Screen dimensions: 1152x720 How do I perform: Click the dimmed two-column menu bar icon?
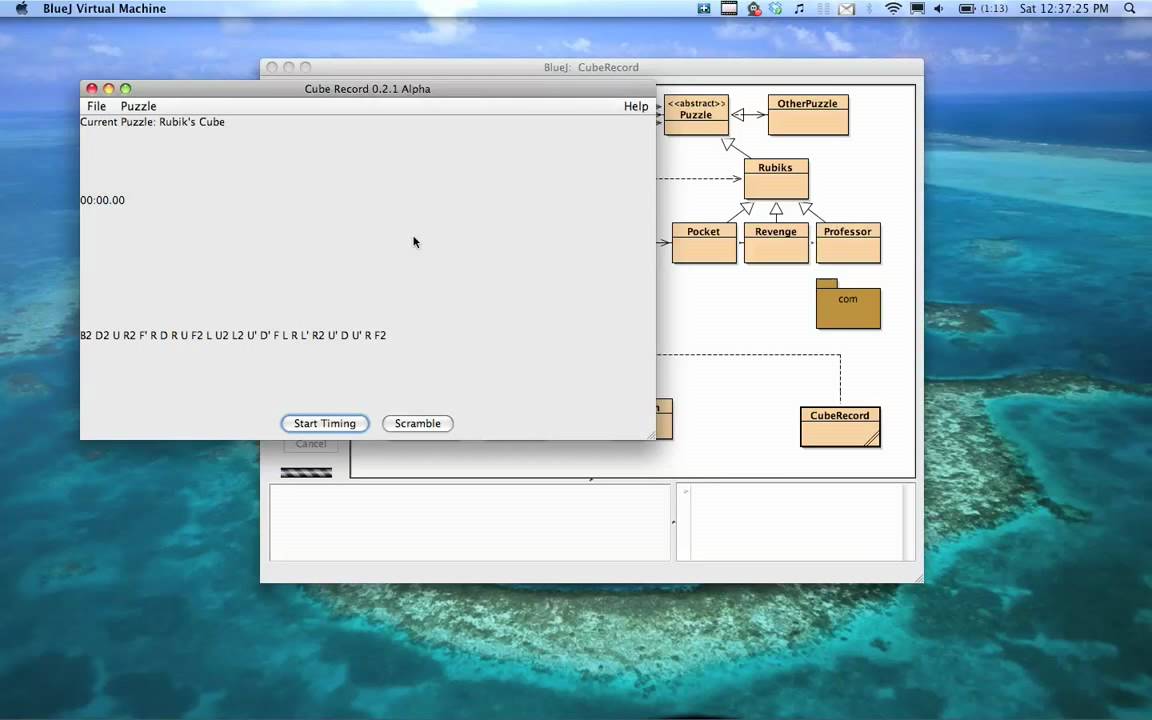pyautogui.click(x=824, y=9)
